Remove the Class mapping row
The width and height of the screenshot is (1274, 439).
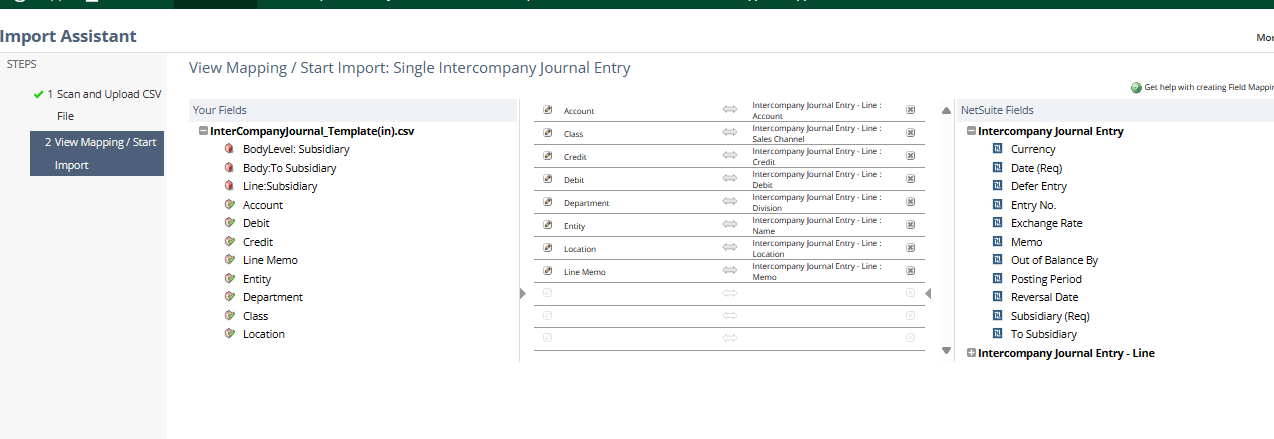tap(910, 134)
